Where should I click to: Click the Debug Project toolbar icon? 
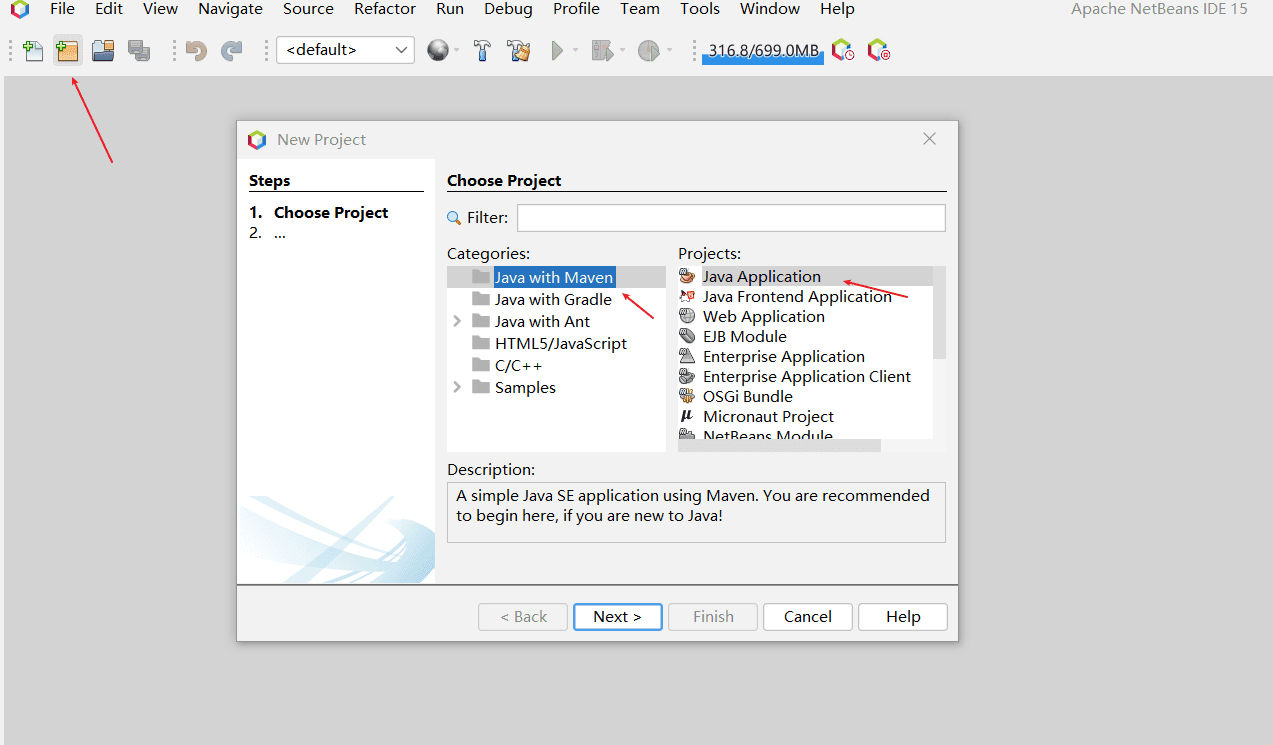(x=602, y=50)
